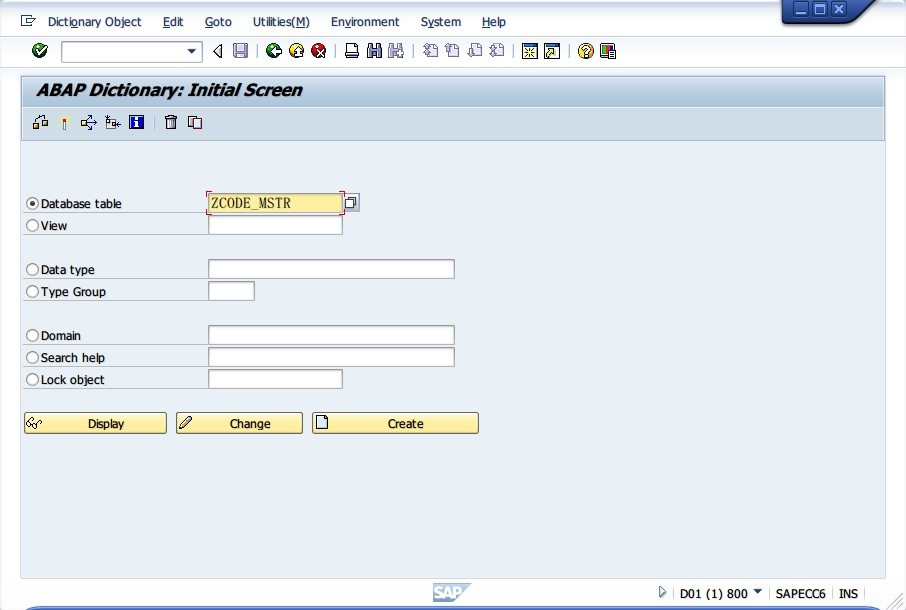Click the Copy object icon
Screen dimensions: 906x610
[x=195, y=122]
